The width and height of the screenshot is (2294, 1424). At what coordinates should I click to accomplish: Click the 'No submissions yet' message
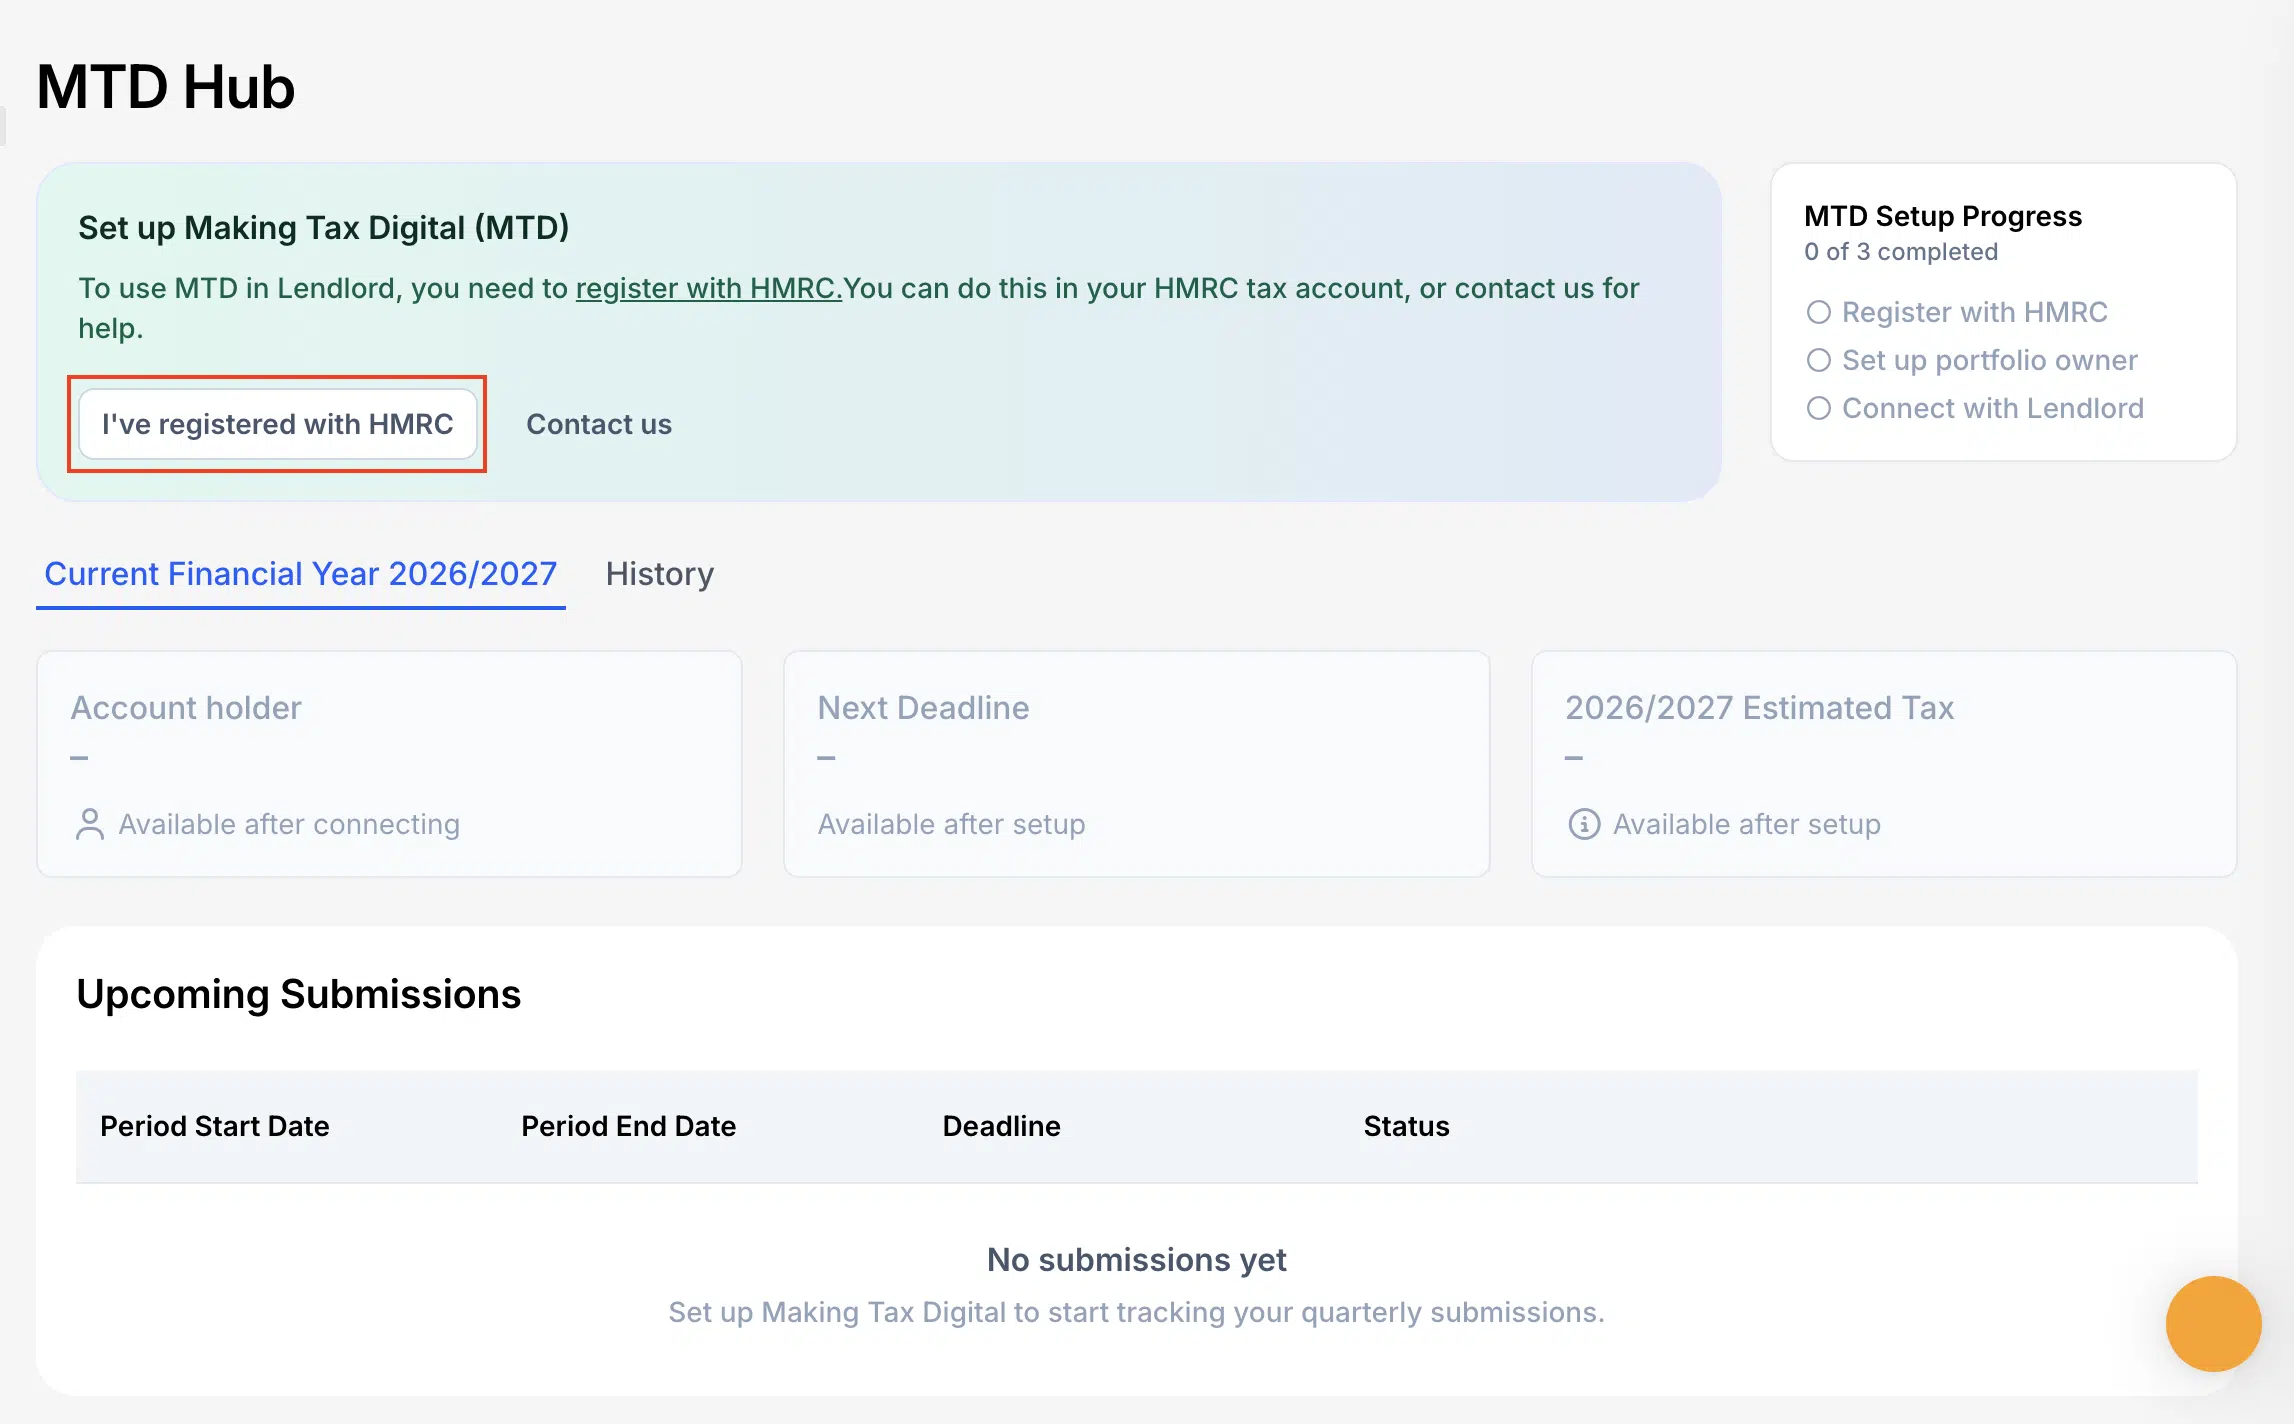tap(1137, 1260)
